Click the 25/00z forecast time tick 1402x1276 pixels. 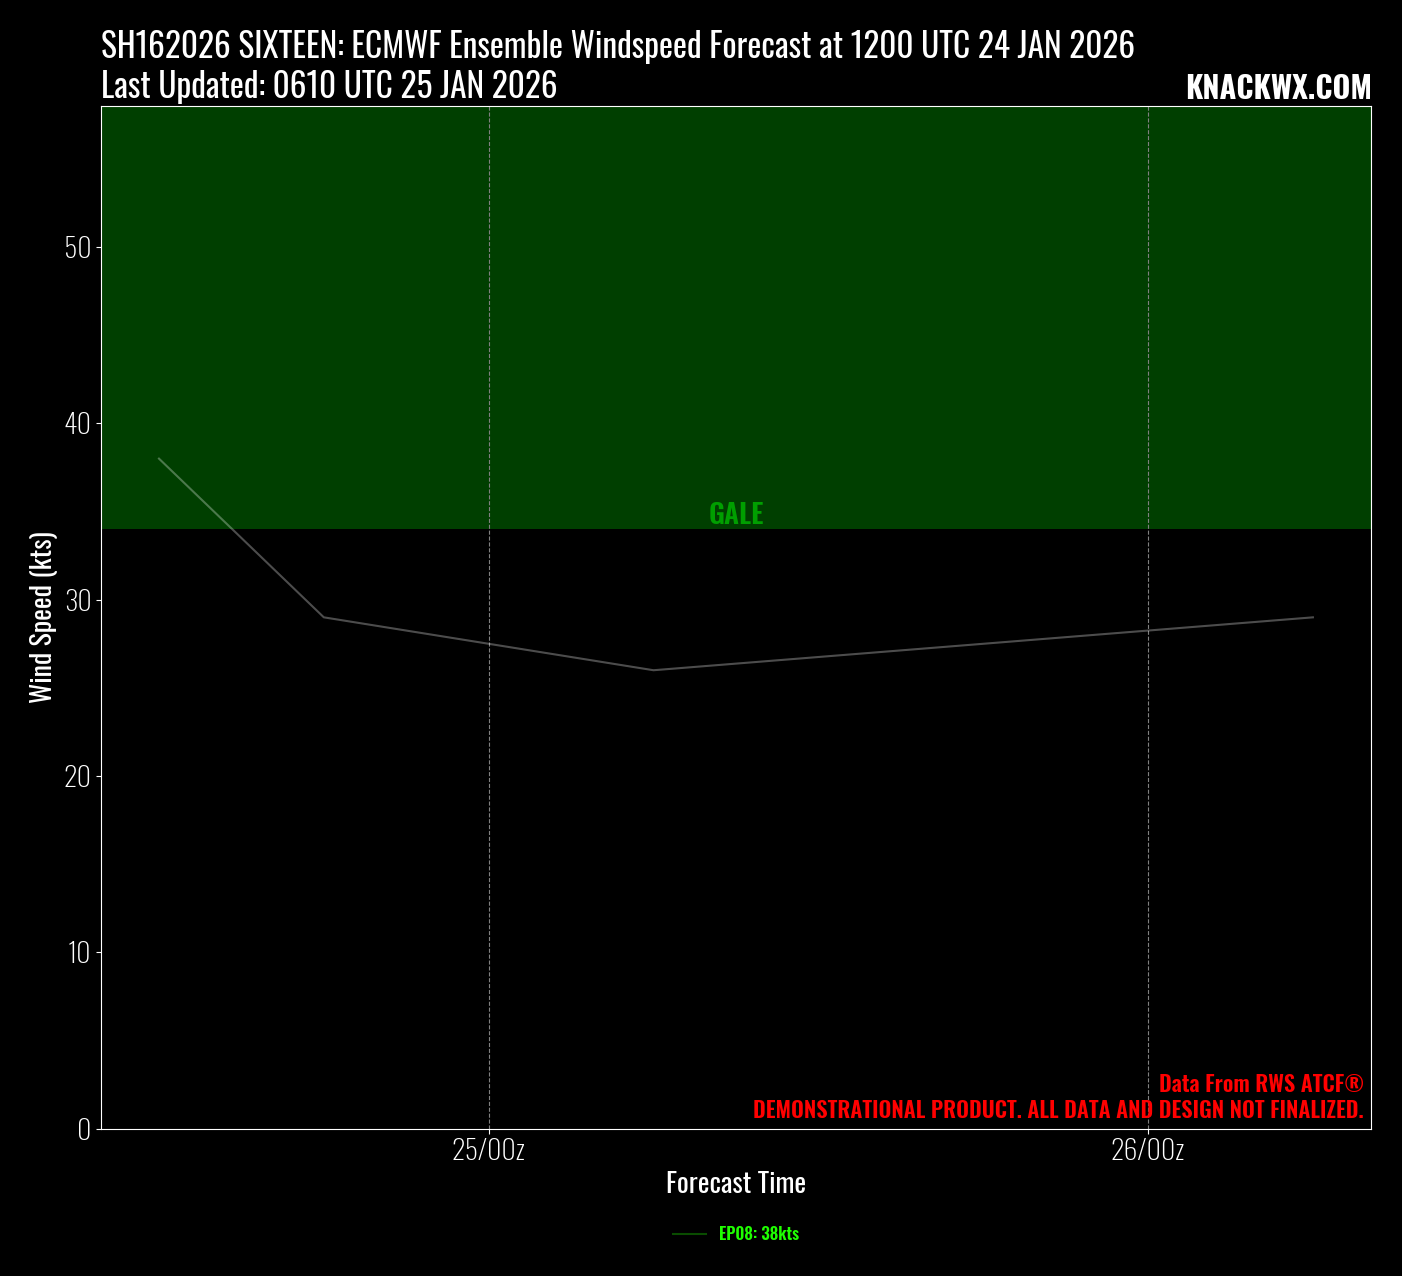pyautogui.click(x=488, y=1150)
